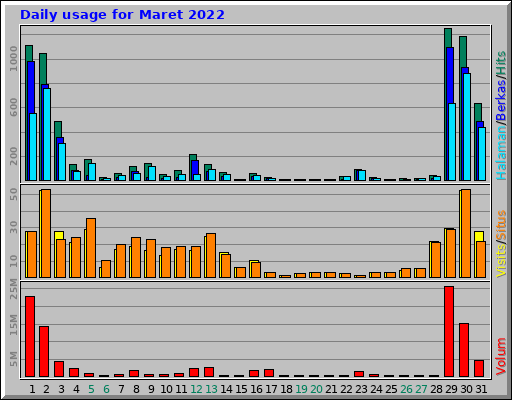Select the "Halaman" legend label
This screenshot has height=400, width=512.
click(501, 152)
